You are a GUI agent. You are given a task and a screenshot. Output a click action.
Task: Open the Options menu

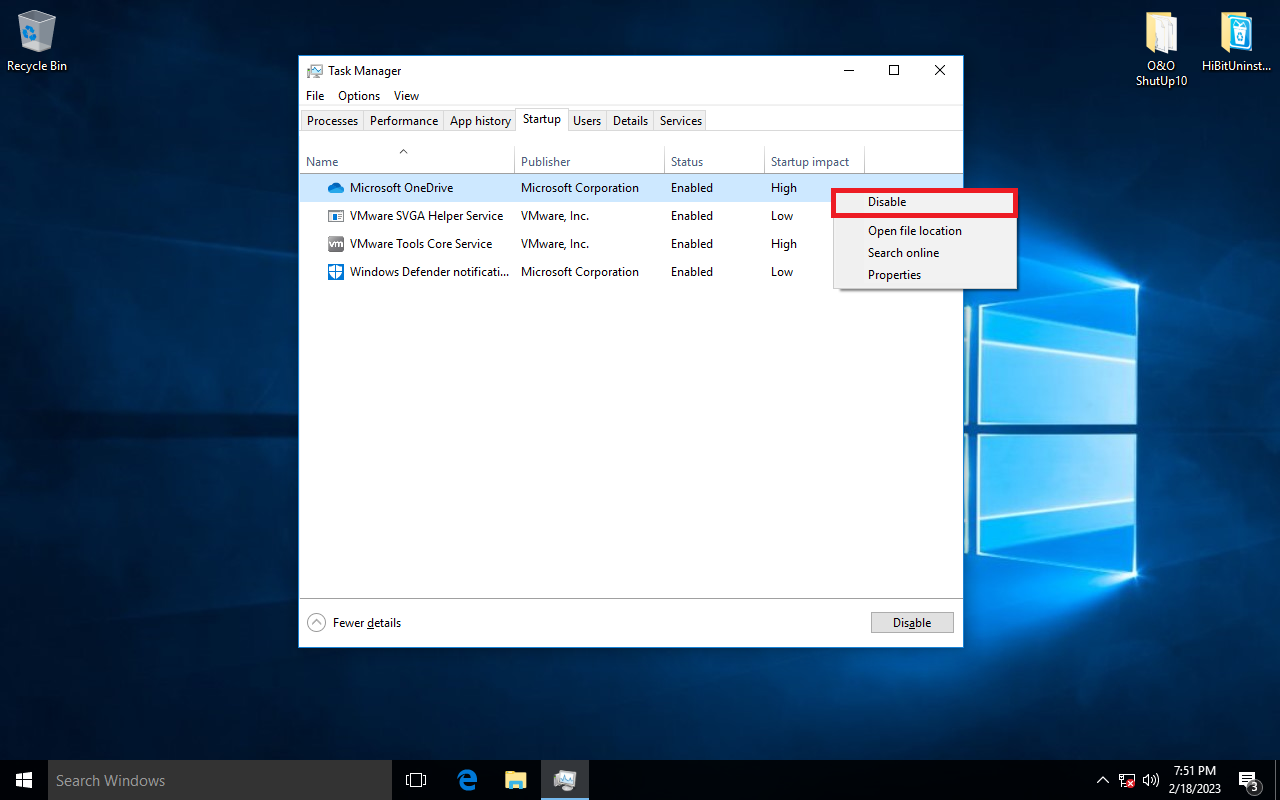point(359,96)
